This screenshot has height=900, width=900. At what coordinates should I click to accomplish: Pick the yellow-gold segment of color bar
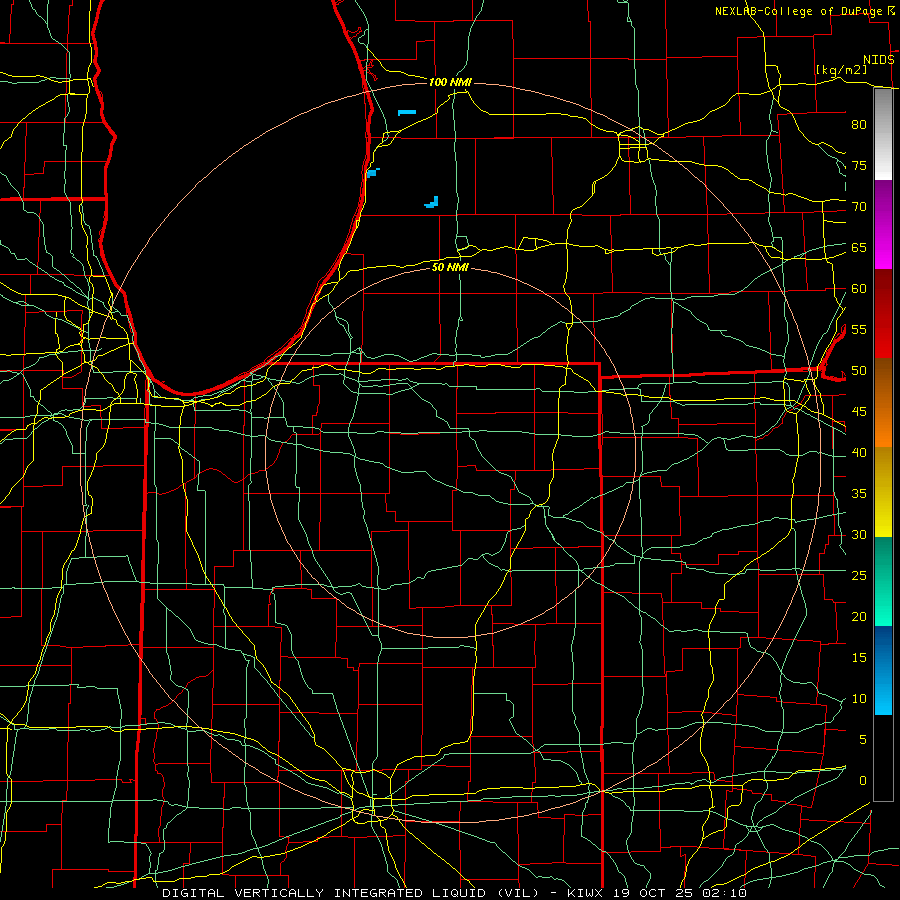[x=883, y=492]
